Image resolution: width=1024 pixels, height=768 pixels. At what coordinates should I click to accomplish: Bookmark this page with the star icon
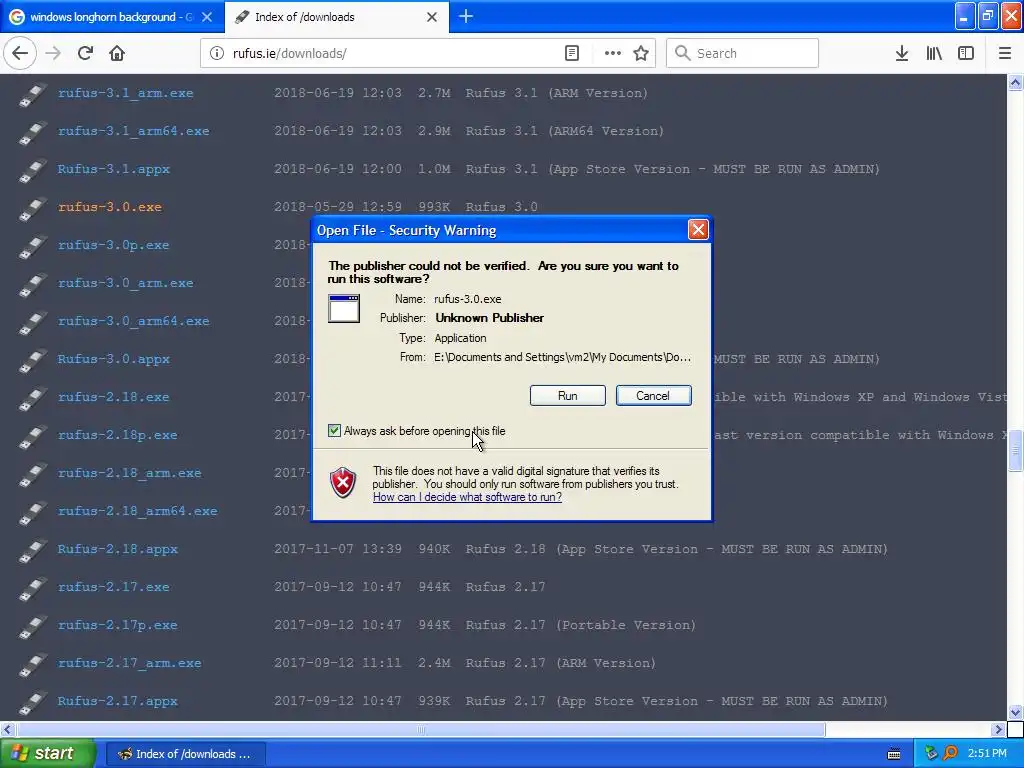[x=641, y=53]
